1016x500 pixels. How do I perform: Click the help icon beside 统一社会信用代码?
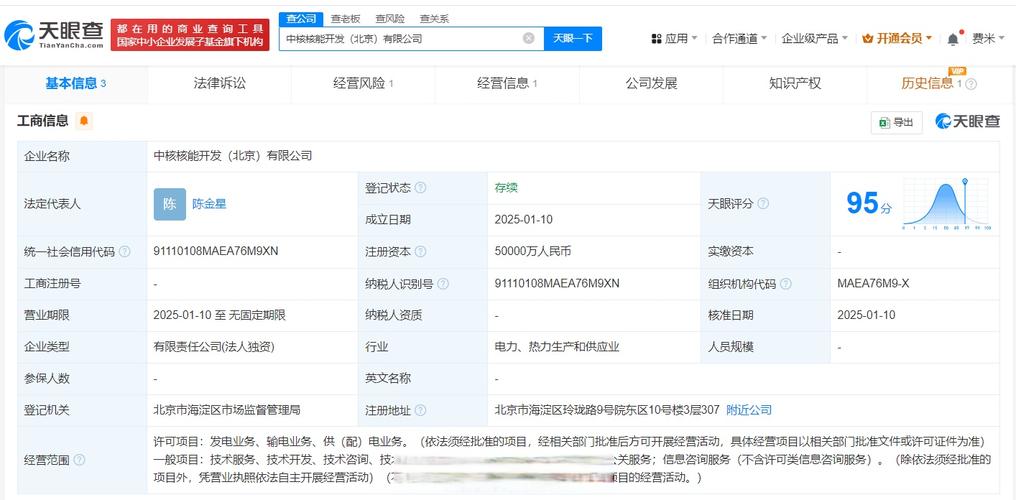pos(124,251)
